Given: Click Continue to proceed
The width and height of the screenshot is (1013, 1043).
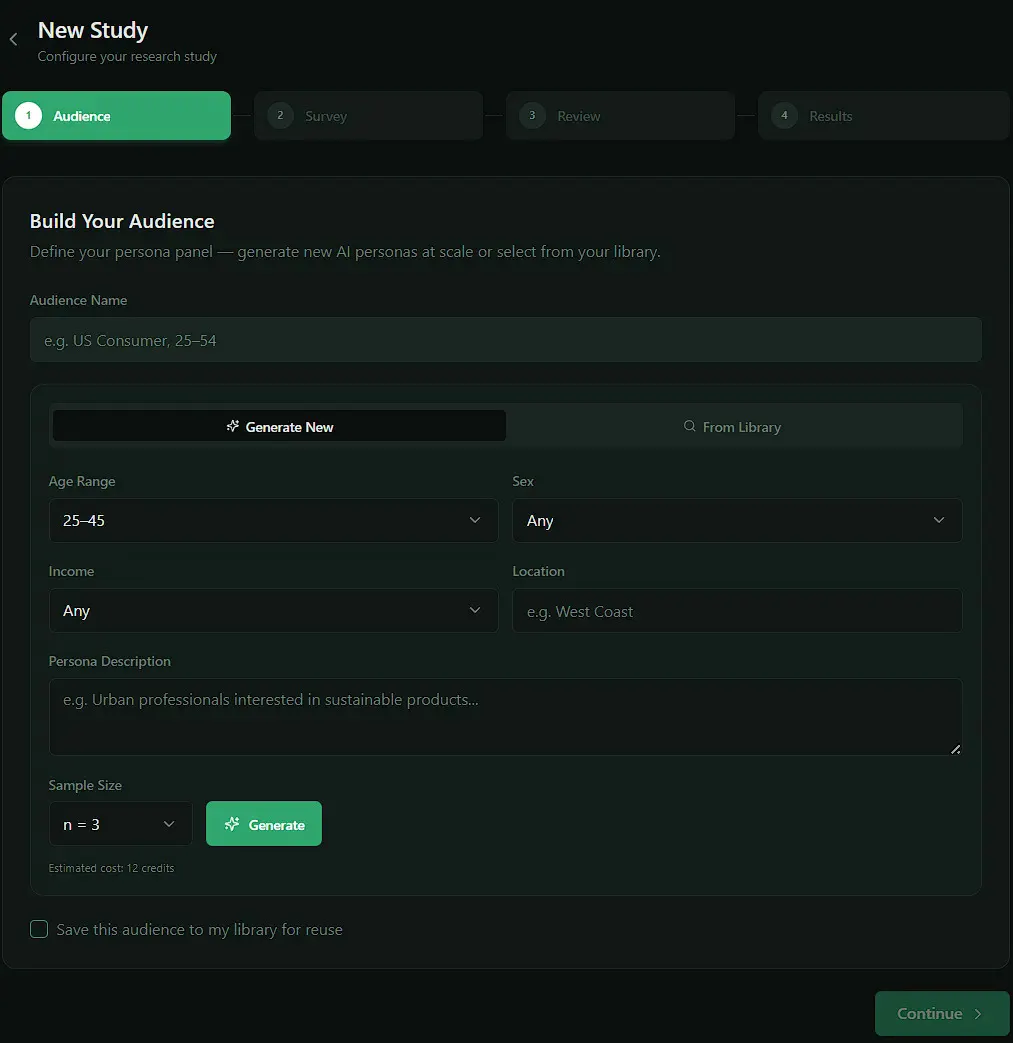Looking at the screenshot, I should (x=942, y=1013).
